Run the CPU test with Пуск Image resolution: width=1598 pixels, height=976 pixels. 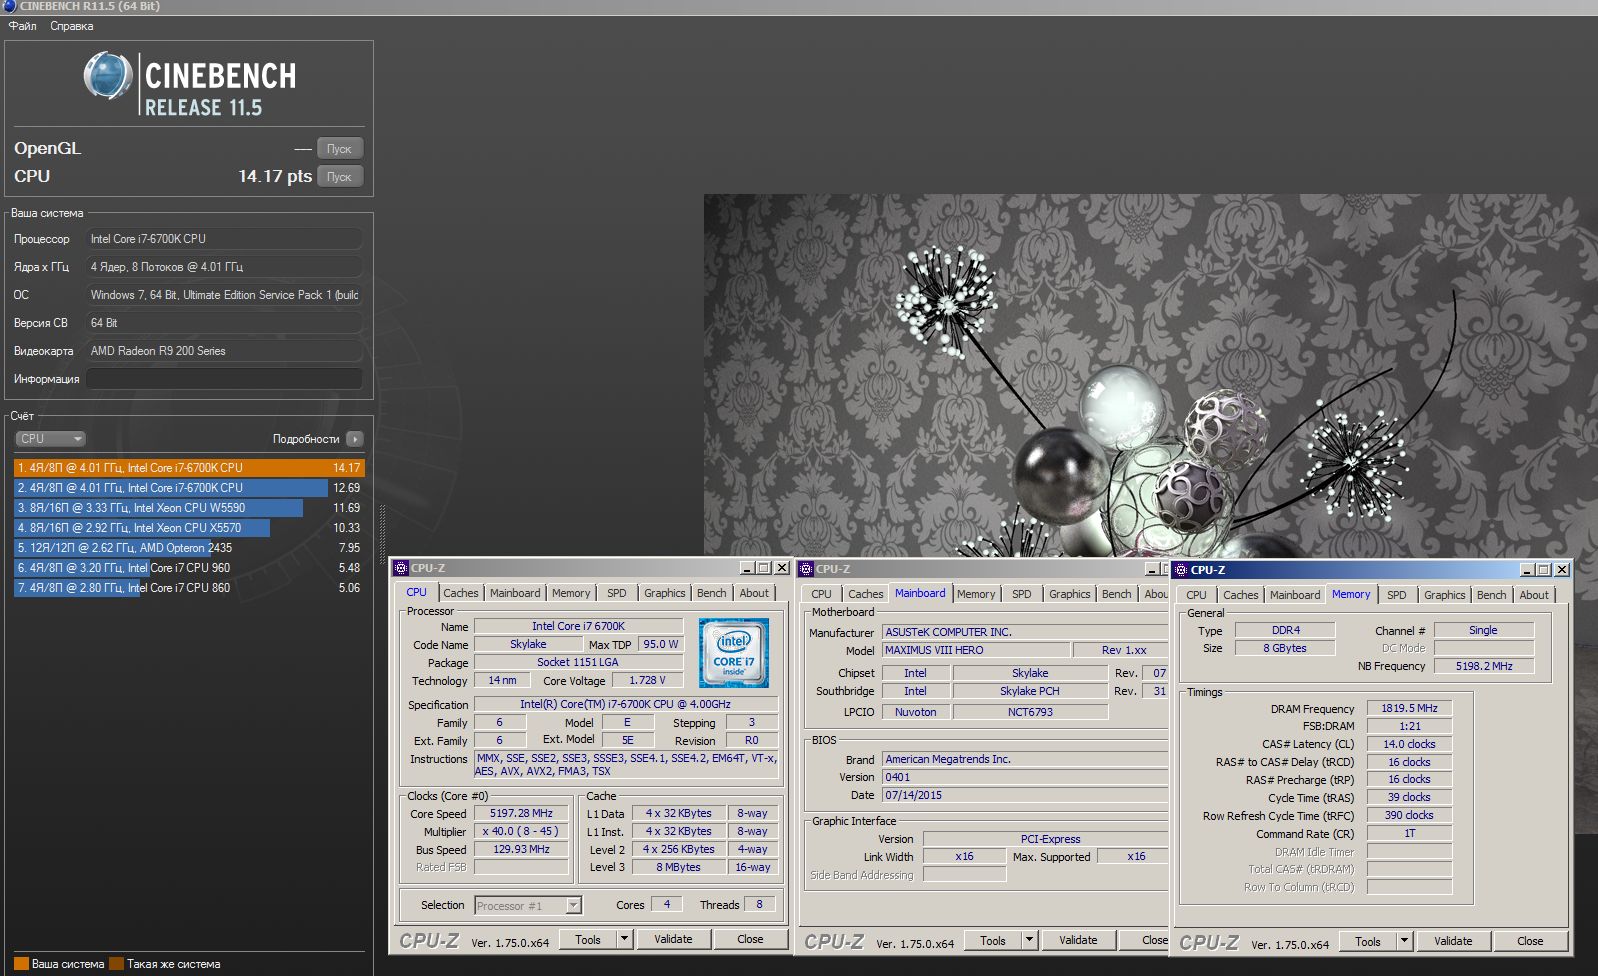(340, 177)
